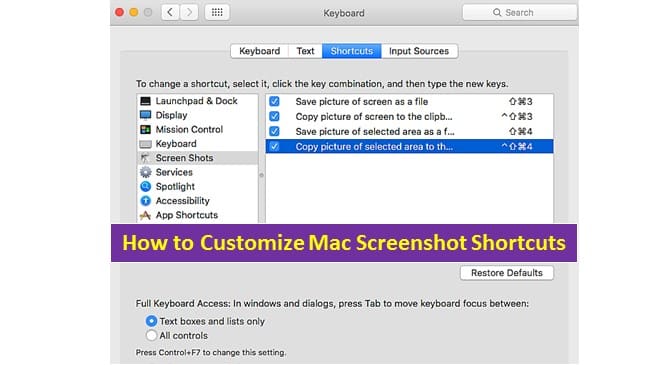
Task: Click in the Search field
Action: (519, 12)
